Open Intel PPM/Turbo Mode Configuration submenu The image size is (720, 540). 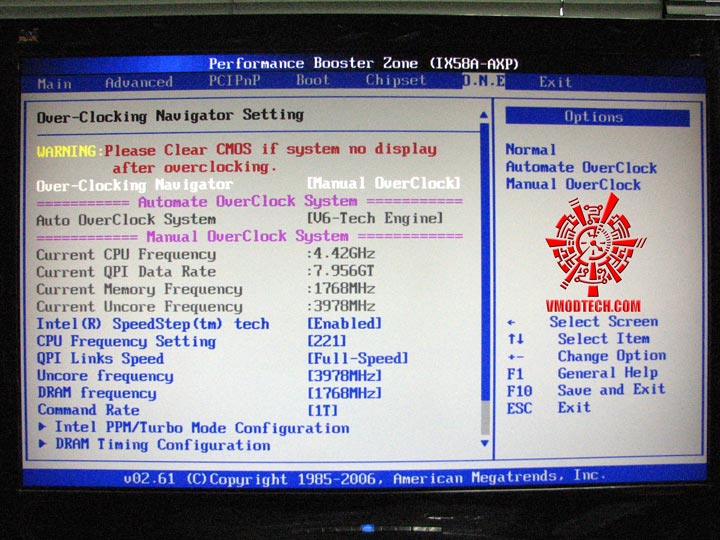coord(202,428)
